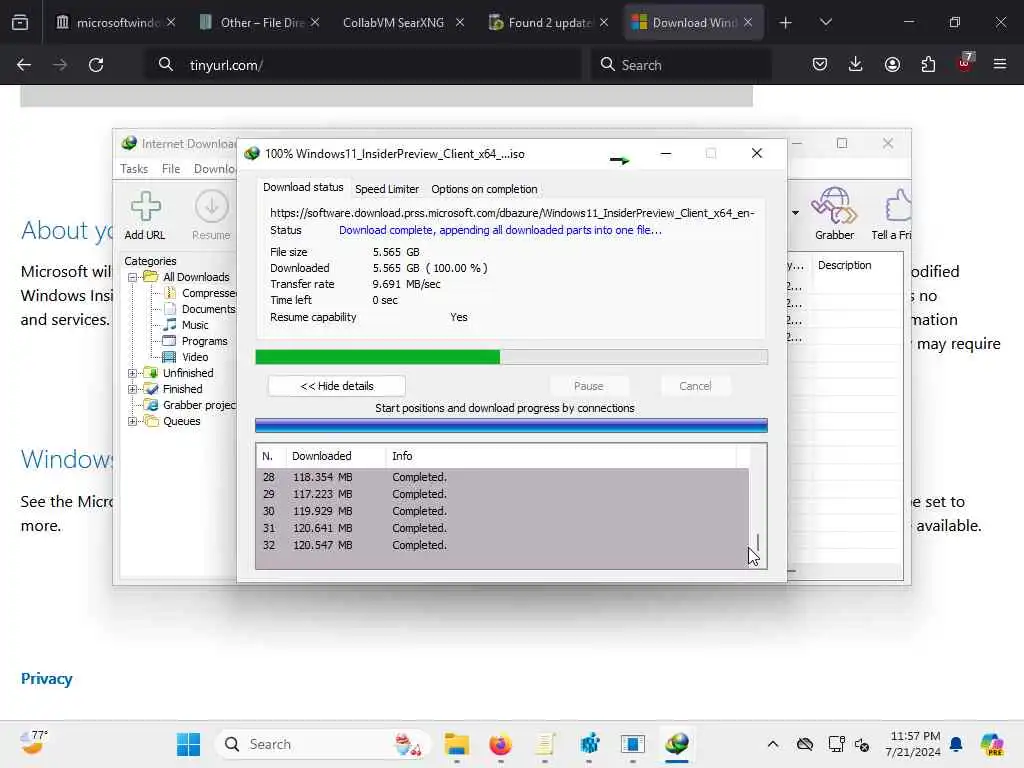This screenshot has height=768, width=1024.
Task: Click Internet Download Manager taskbar icon
Action: 677,744
